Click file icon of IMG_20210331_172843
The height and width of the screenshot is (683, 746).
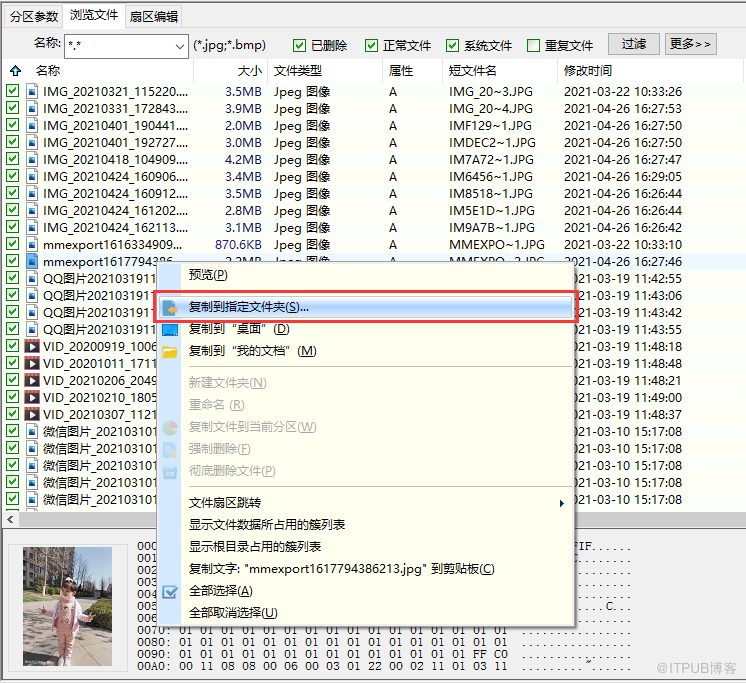click(32, 108)
